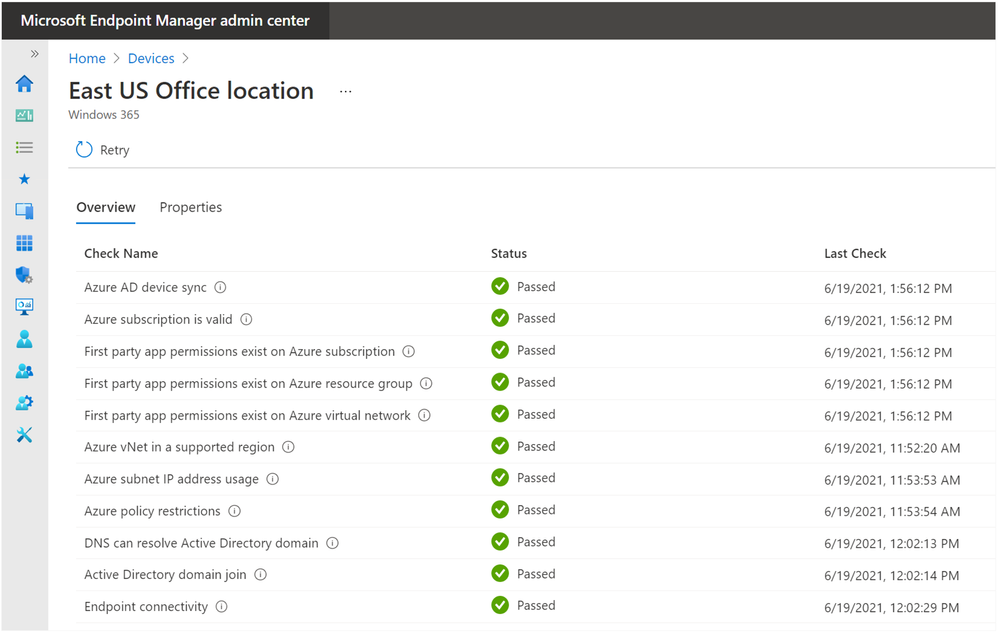Viewport: 999px width, 632px height.
Task: Open the All services list icon
Action: click(24, 148)
